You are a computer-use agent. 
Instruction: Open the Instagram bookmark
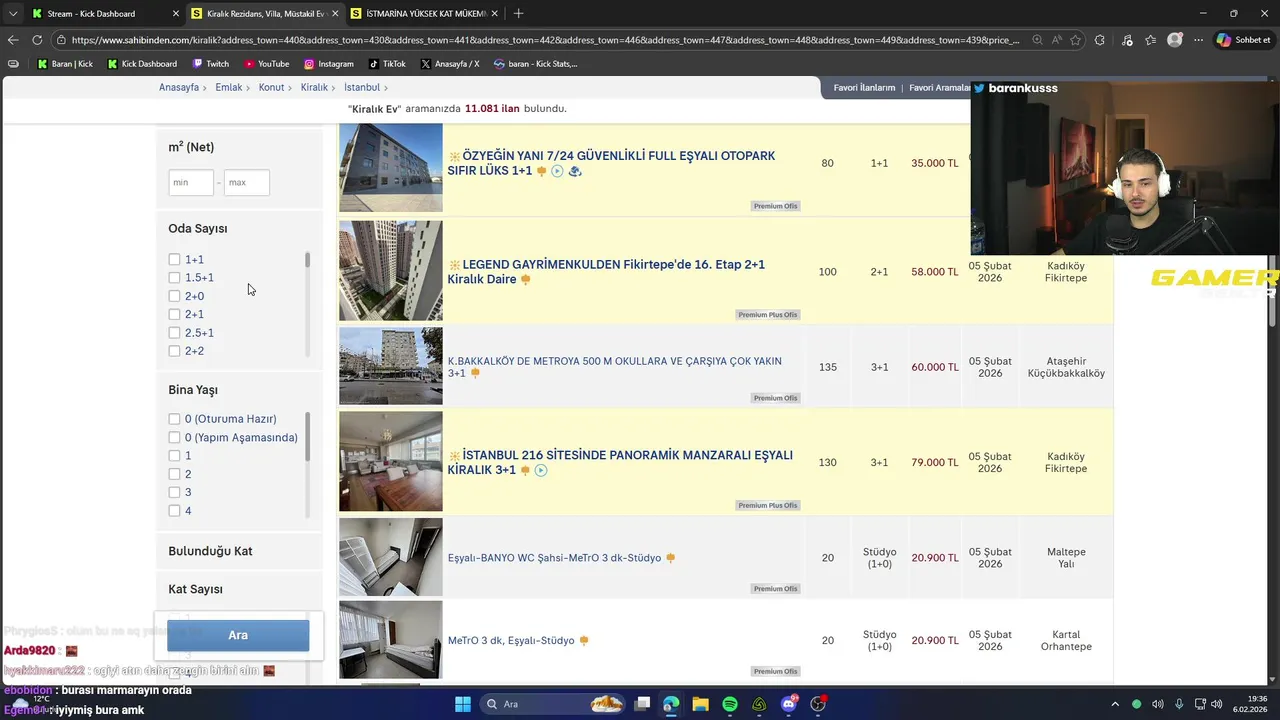click(329, 64)
